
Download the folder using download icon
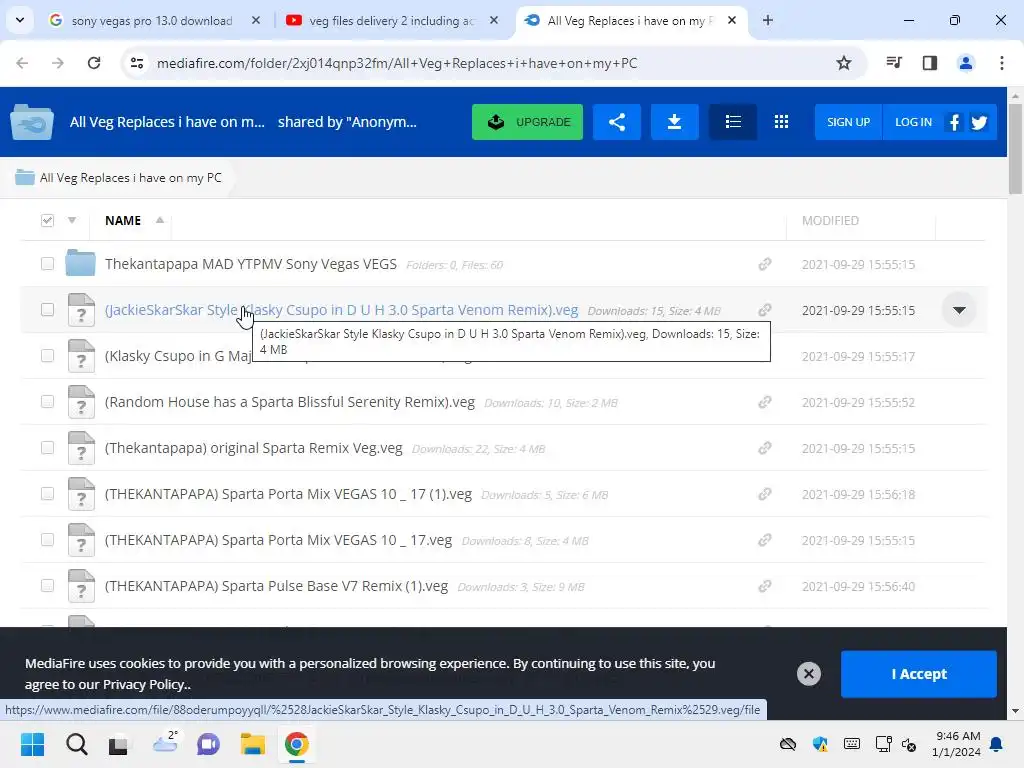[x=675, y=122]
